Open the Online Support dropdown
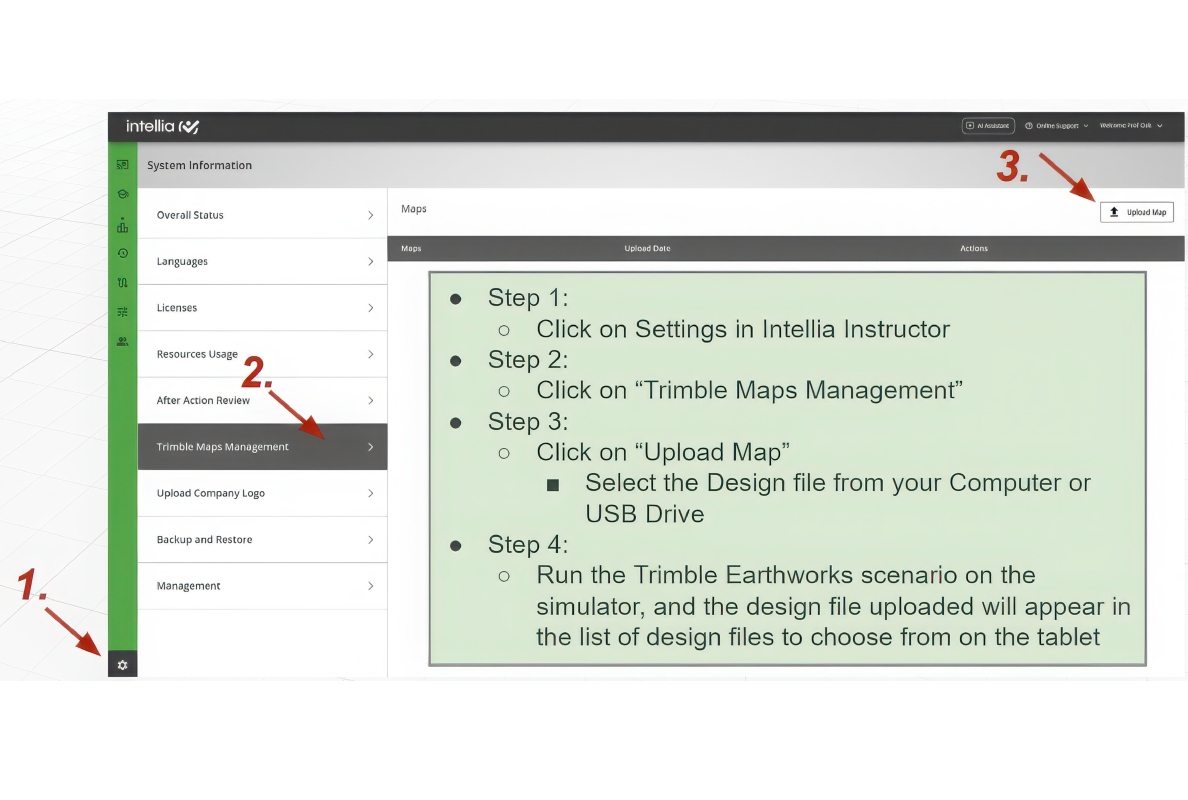Screen dimensions: 1188x800 [x=1056, y=126]
